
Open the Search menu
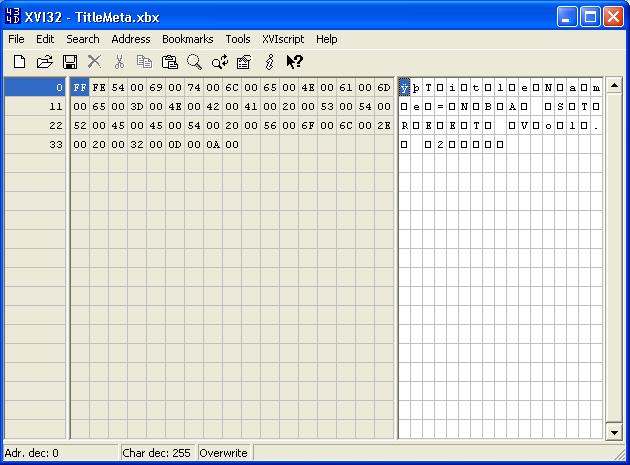coord(83,39)
